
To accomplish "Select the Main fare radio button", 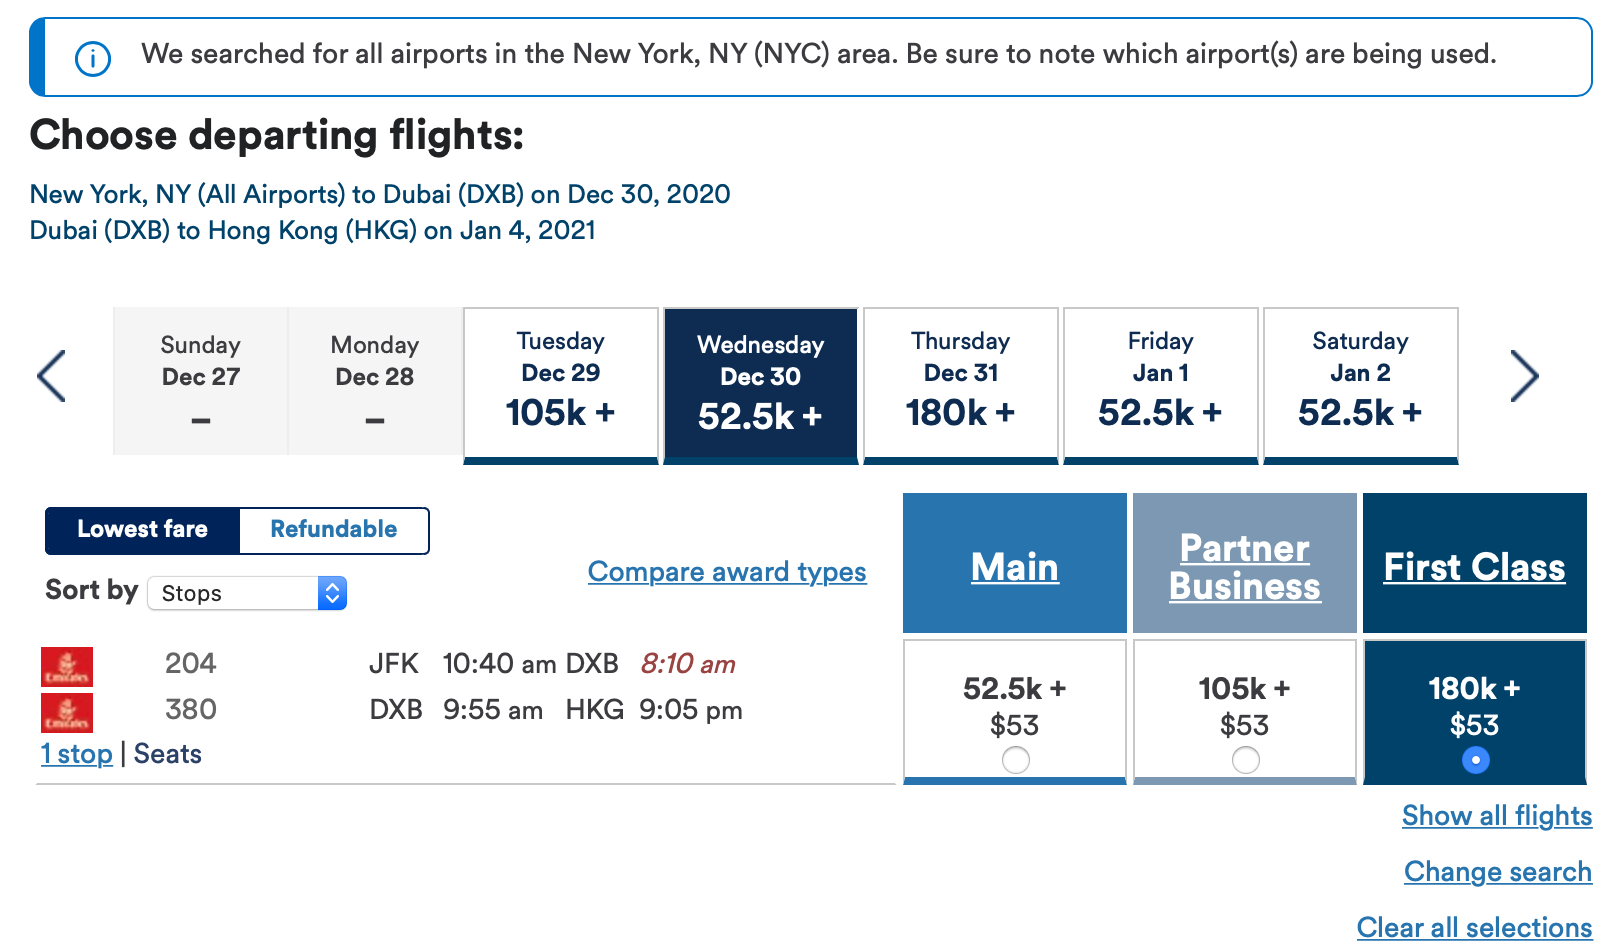I will tap(1015, 760).
